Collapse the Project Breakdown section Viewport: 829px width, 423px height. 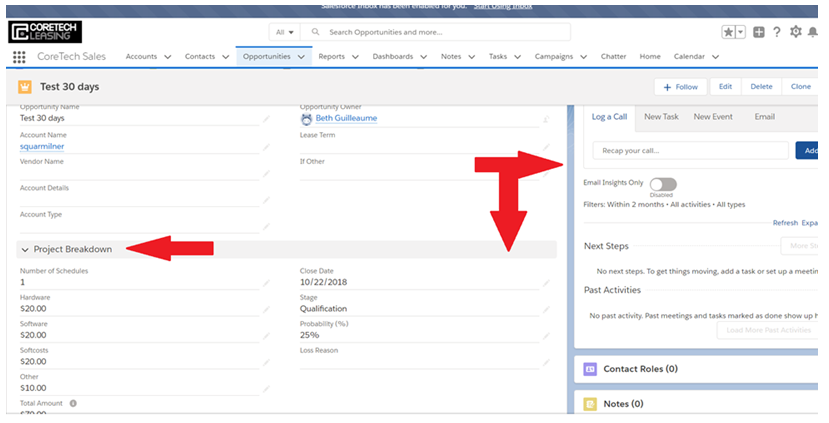(25, 250)
